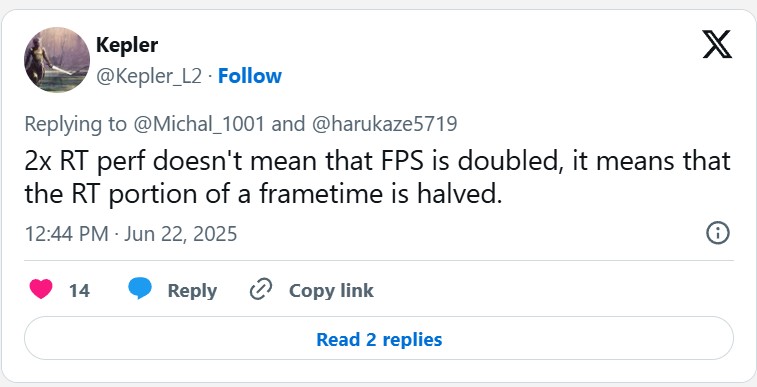
Task: Click the Reply text label
Action: pyautogui.click(x=192, y=290)
